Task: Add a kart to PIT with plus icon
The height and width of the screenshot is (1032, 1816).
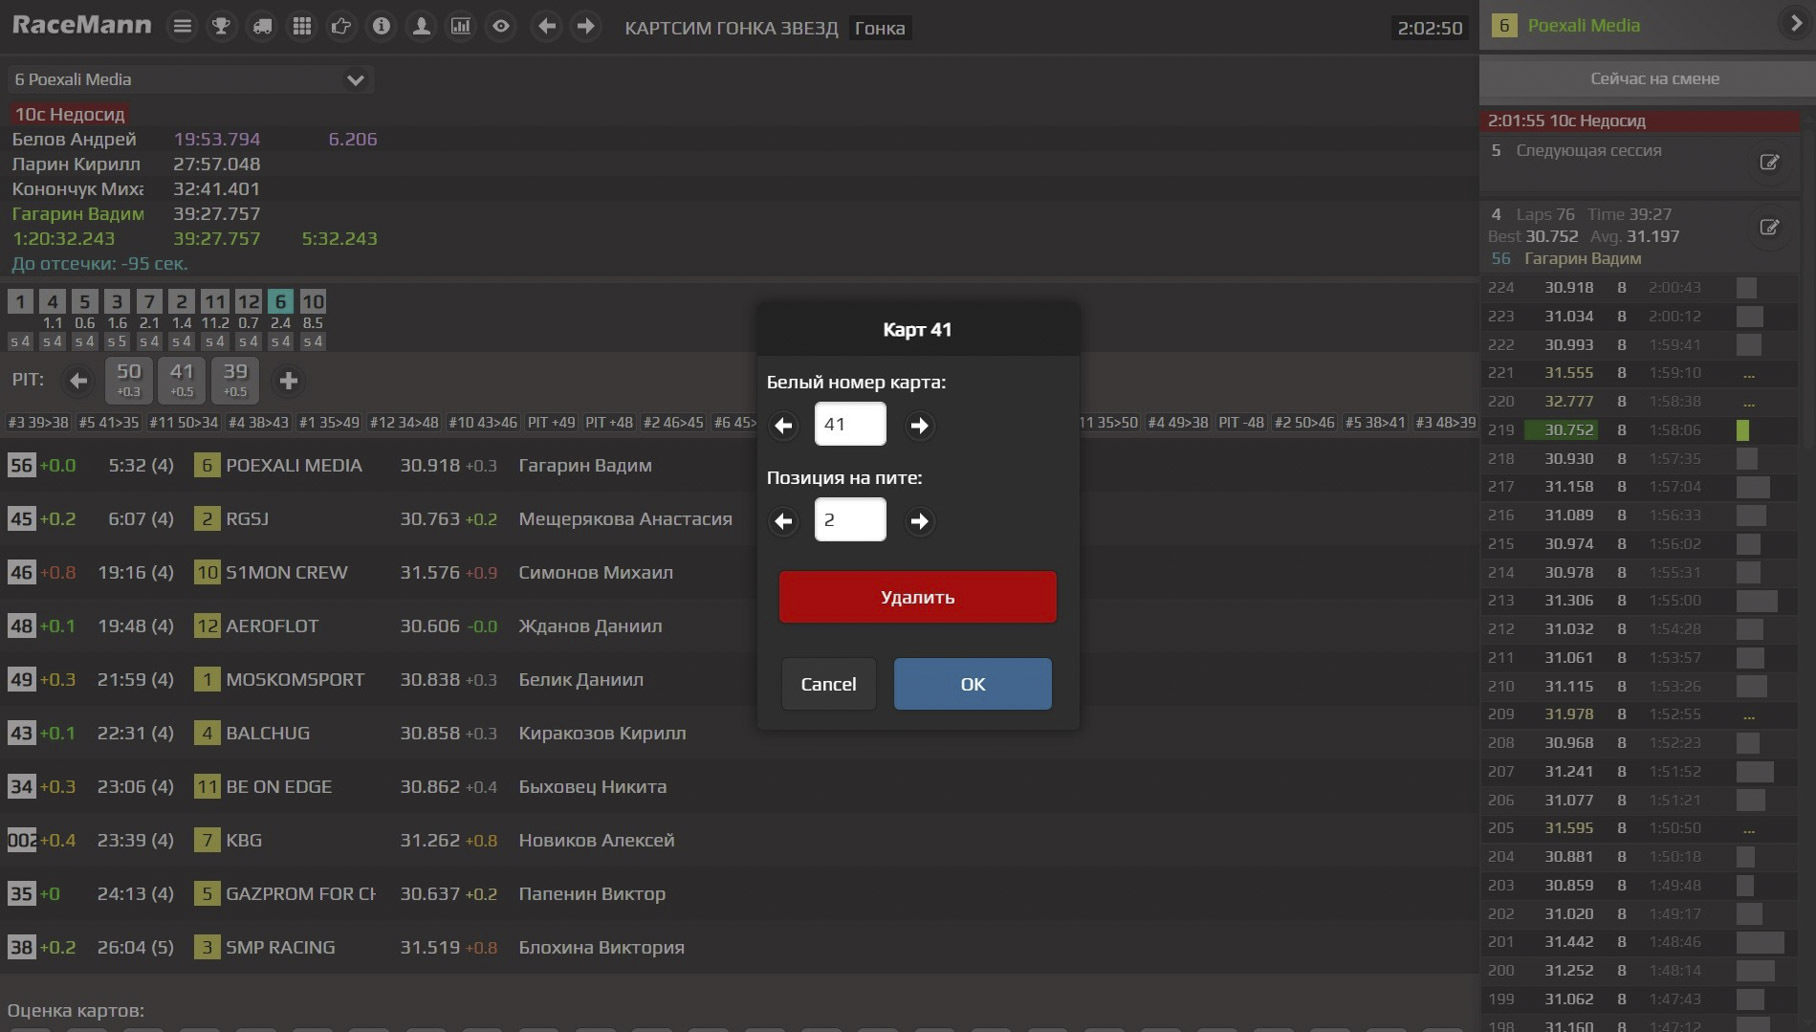Action: tap(288, 380)
